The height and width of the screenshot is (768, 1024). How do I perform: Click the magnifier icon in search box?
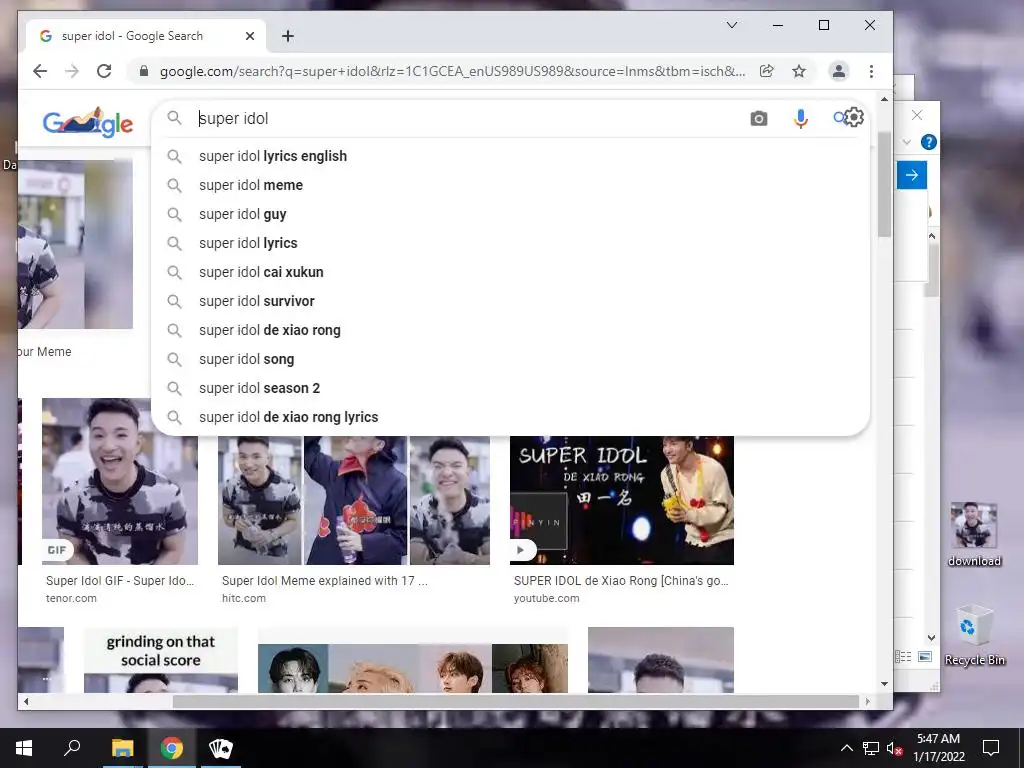click(x=174, y=118)
